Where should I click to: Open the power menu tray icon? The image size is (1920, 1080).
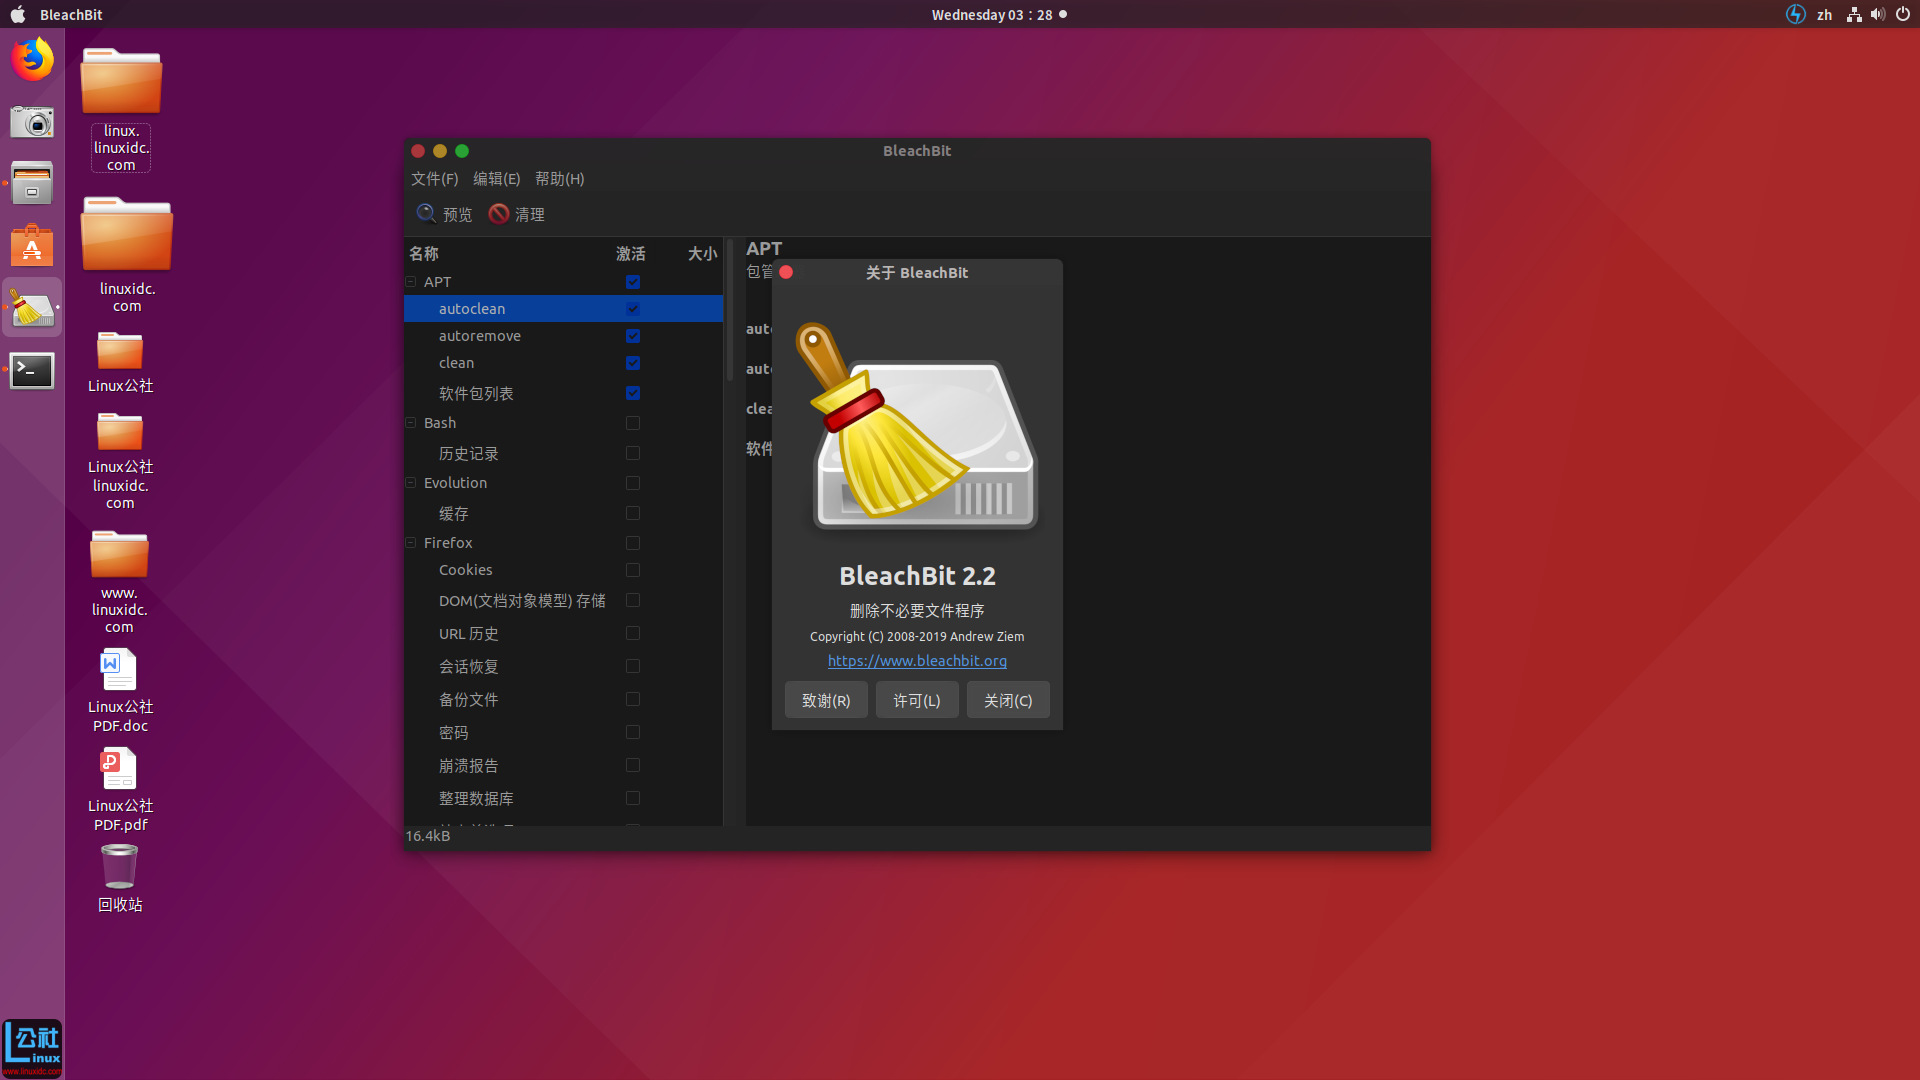pyautogui.click(x=1903, y=14)
